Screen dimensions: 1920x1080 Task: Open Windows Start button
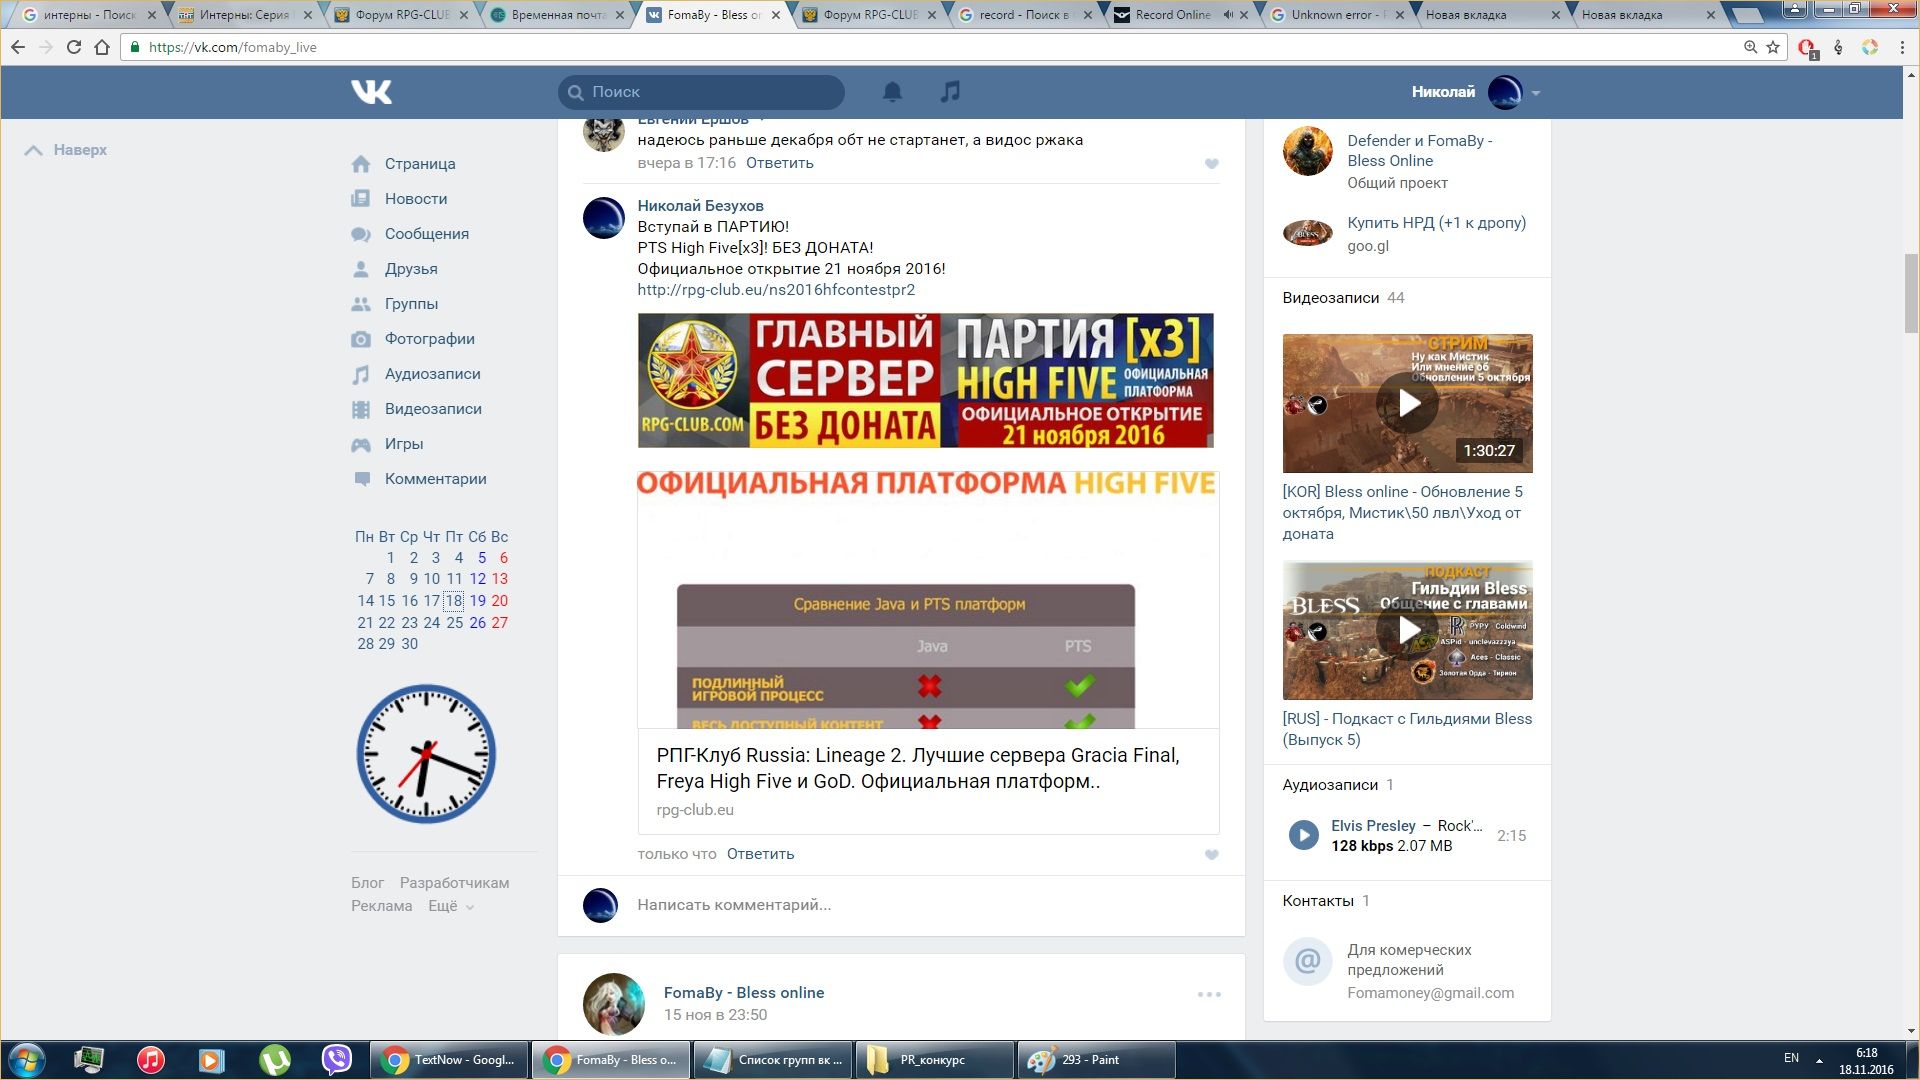click(x=26, y=1060)
